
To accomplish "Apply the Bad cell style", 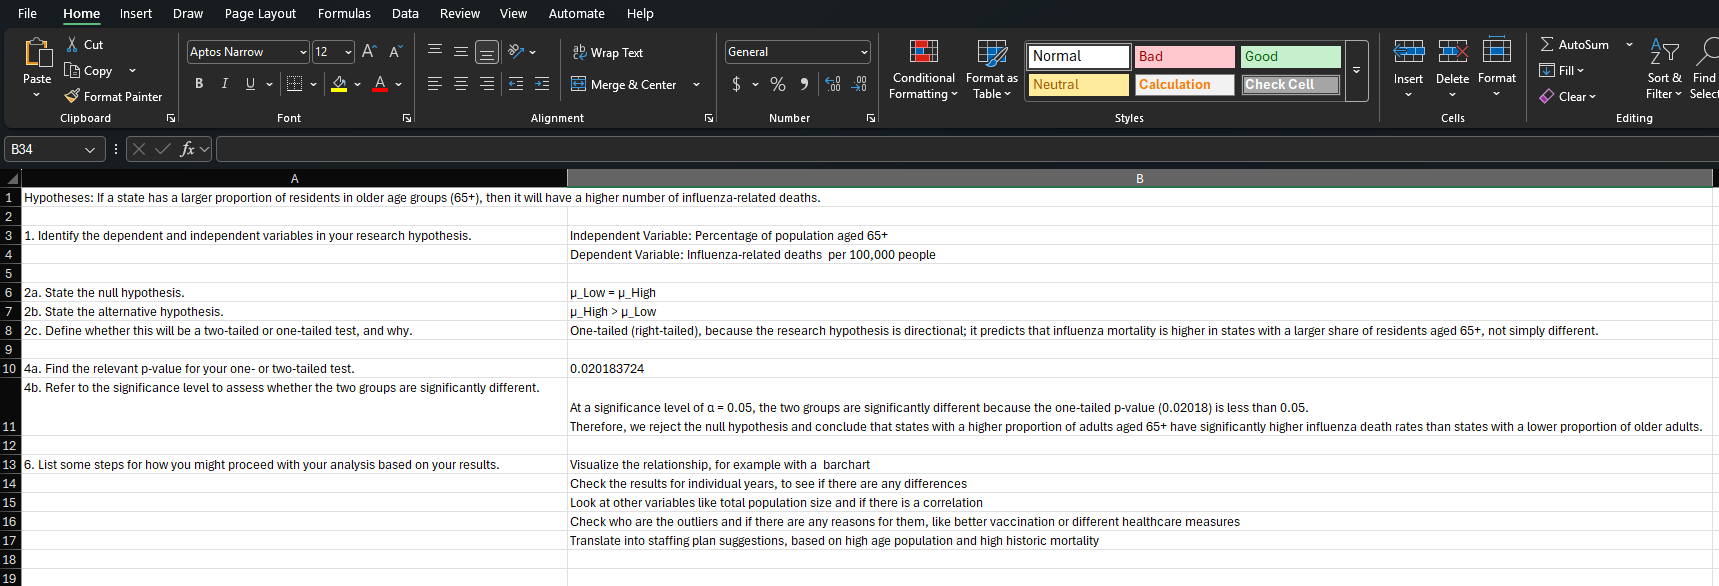I will [1185, 56].
